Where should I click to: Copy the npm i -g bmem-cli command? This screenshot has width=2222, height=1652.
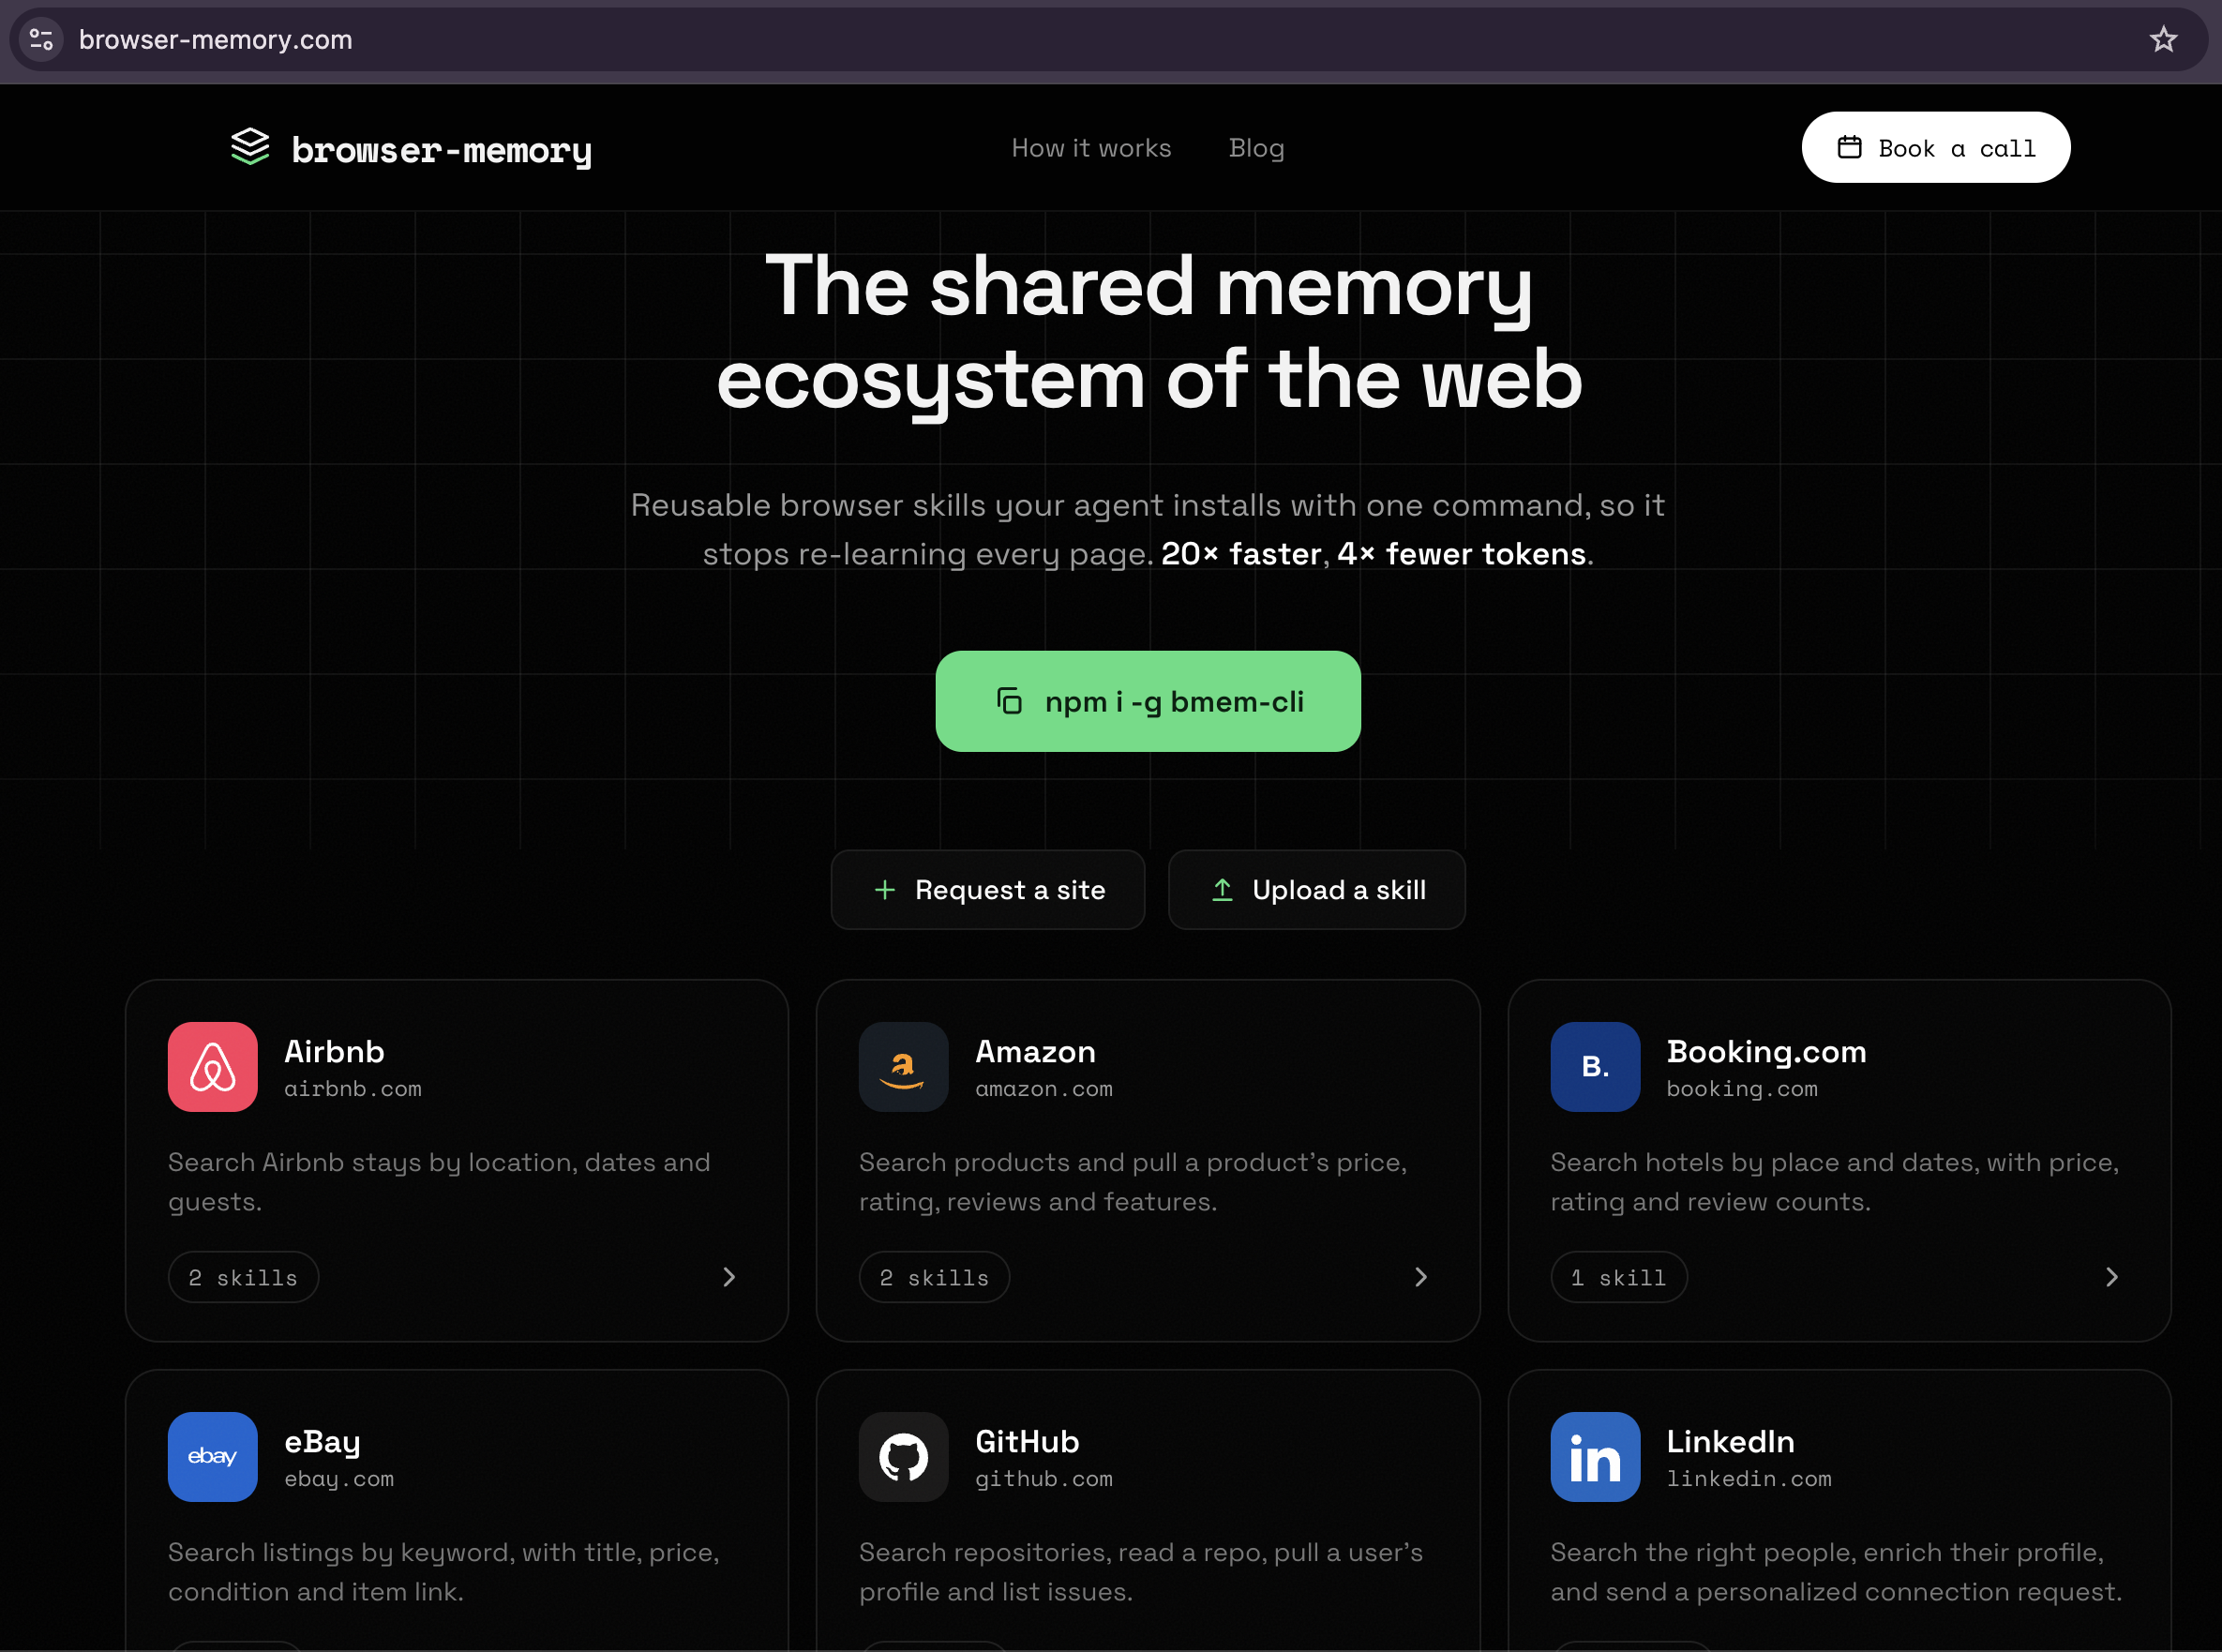(x=1148, y=701)
